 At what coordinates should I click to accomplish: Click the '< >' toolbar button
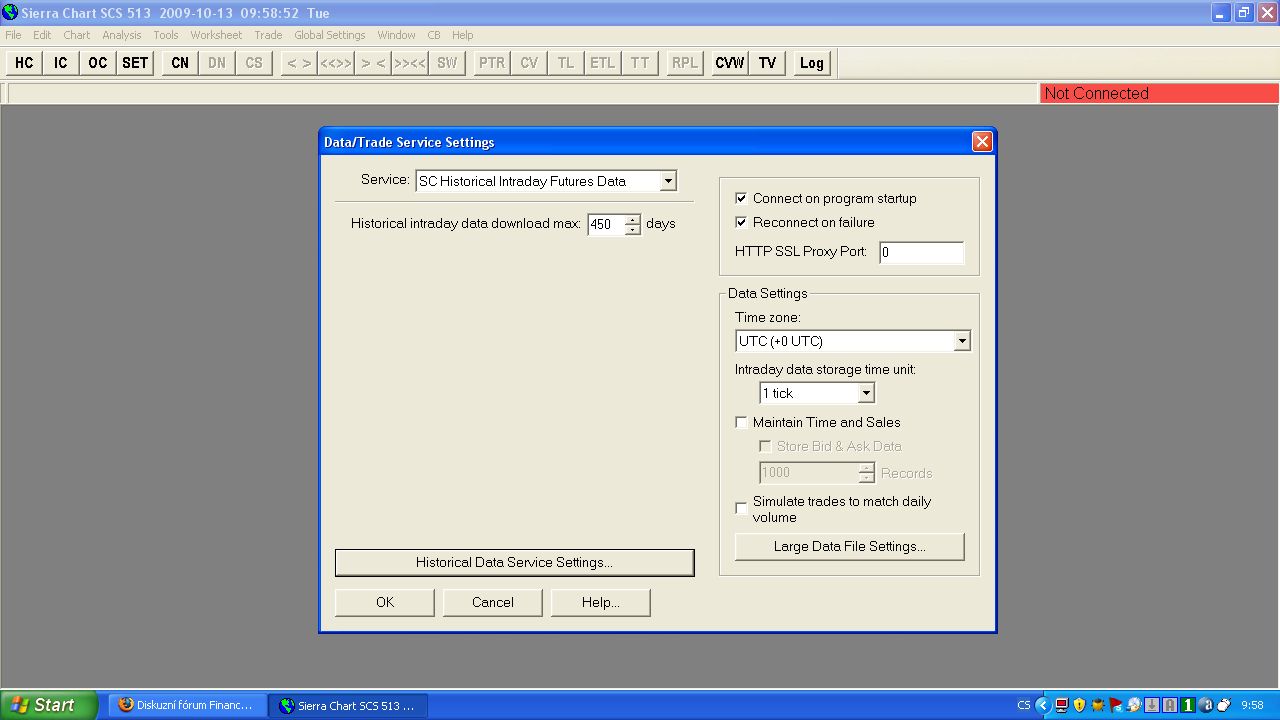[x=299, y=63]
